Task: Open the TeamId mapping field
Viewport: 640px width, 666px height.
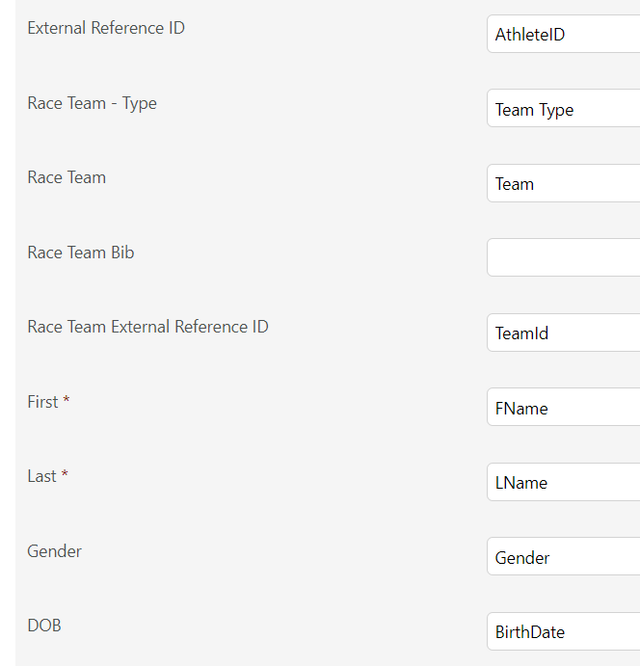Action: coord(564,333)
